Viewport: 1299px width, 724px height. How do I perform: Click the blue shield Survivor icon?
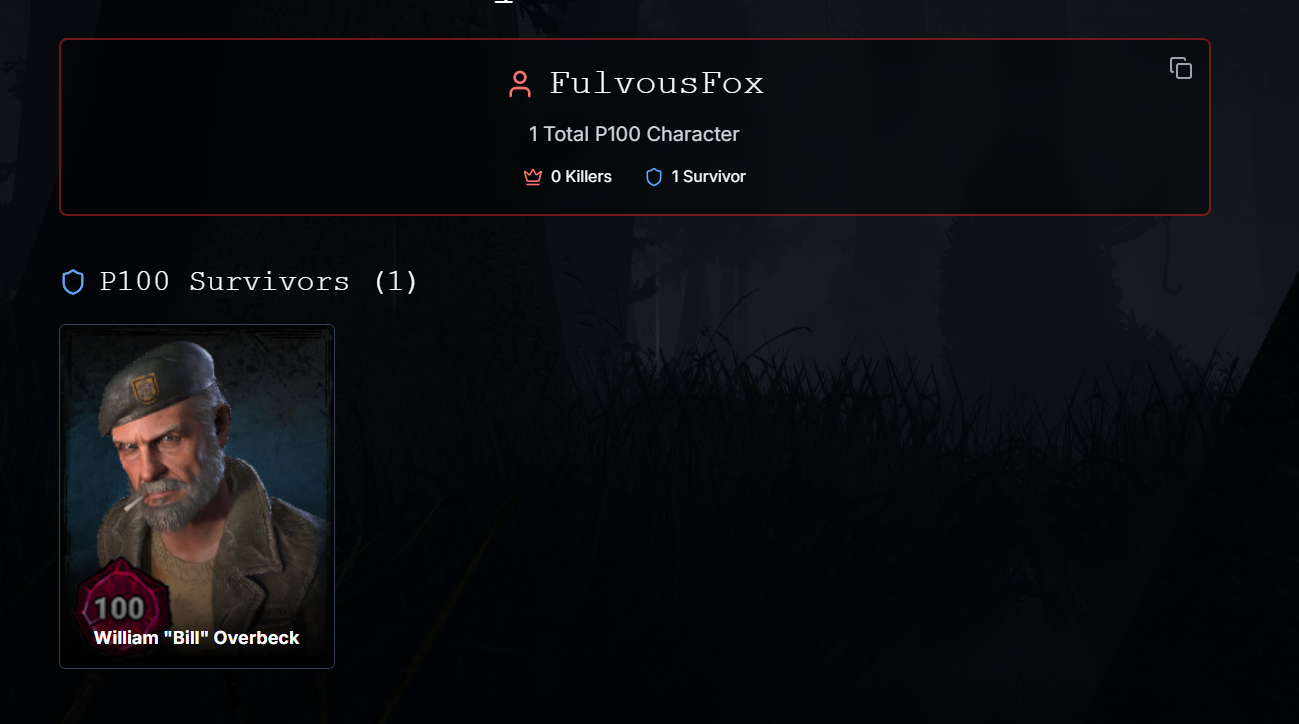(x=654, y=177)
